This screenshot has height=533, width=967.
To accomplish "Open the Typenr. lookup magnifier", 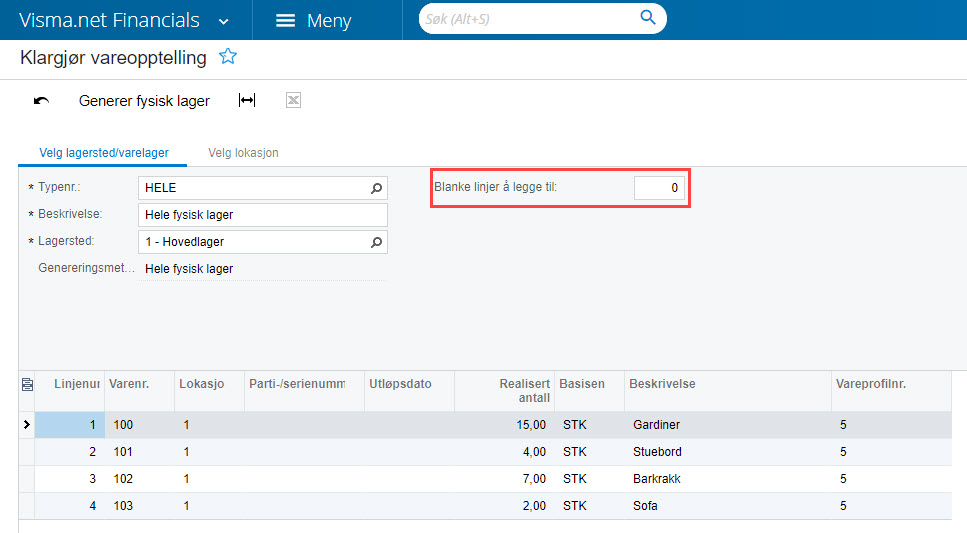I will click(376, 188).
